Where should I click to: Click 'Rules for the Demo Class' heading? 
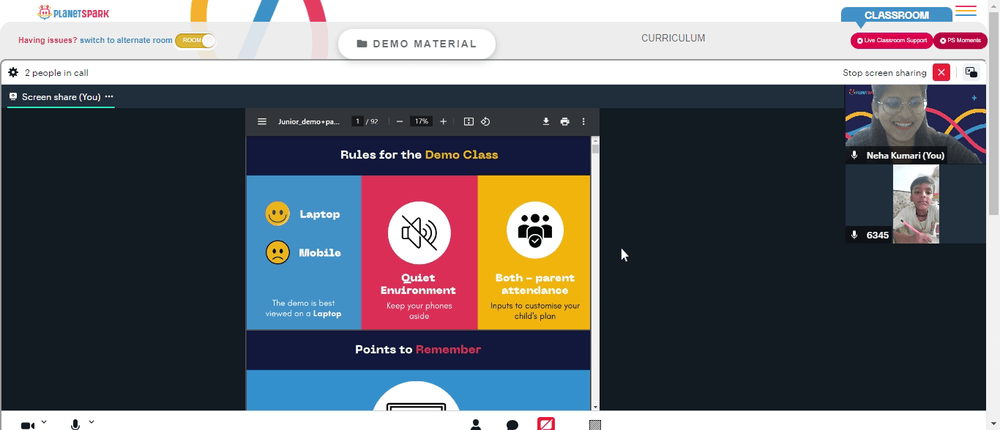(x=419, y=155)
